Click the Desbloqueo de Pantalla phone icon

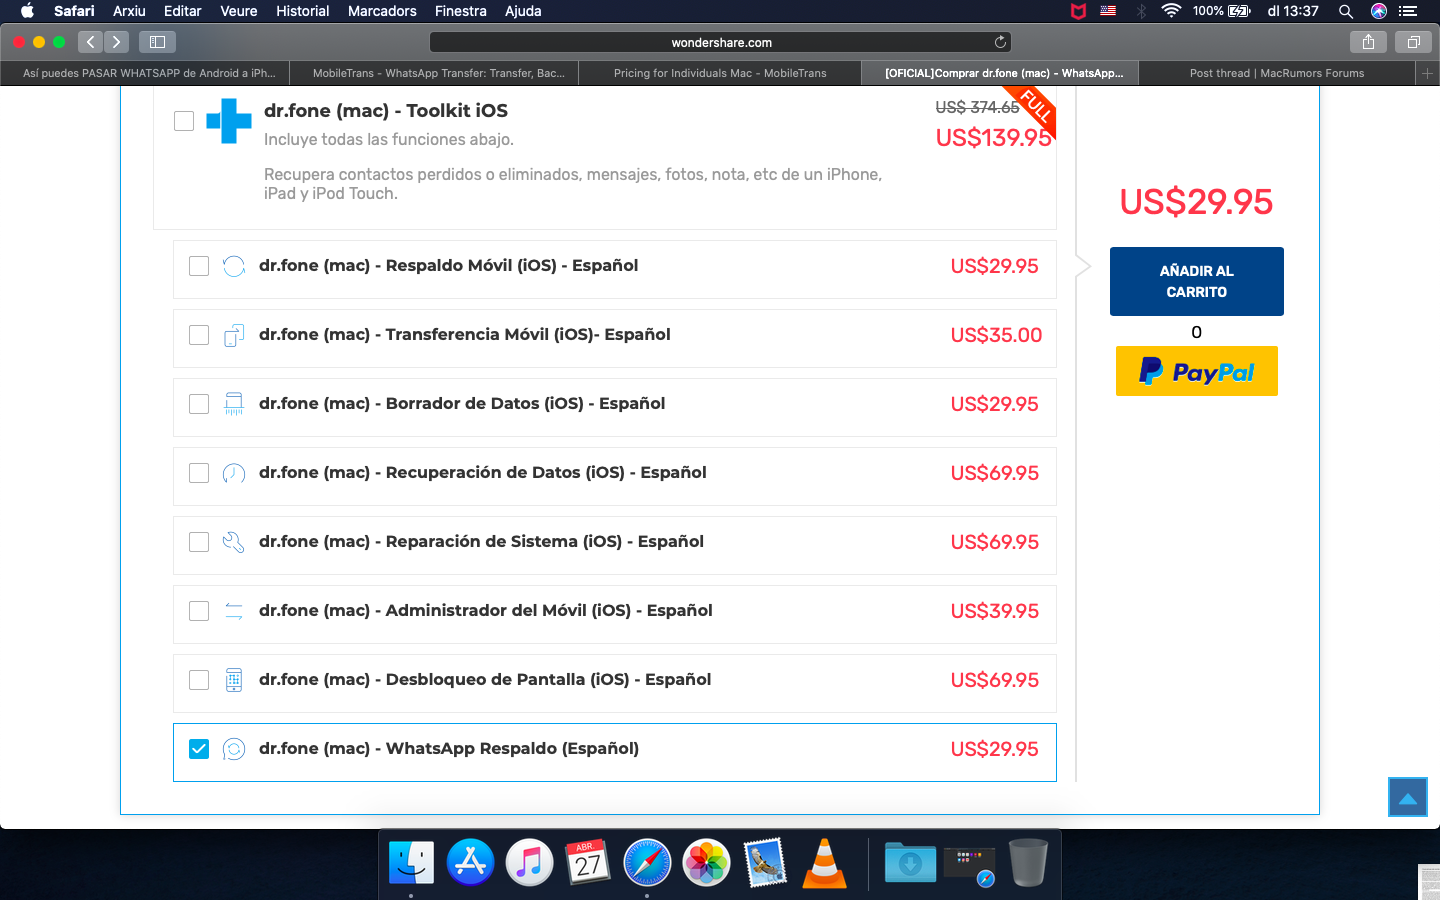tap(234, 680)
